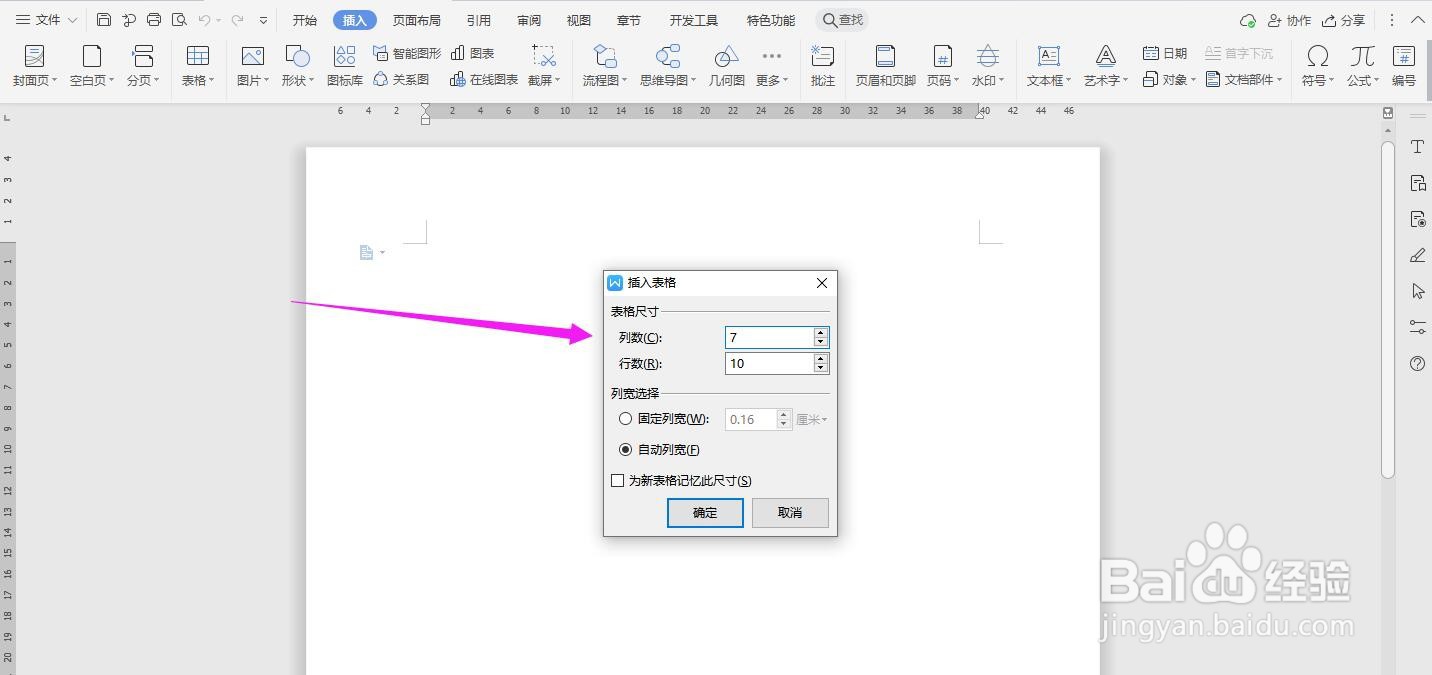
Task: Insert a comment (批注)
Action: click(x=823, y=66)
